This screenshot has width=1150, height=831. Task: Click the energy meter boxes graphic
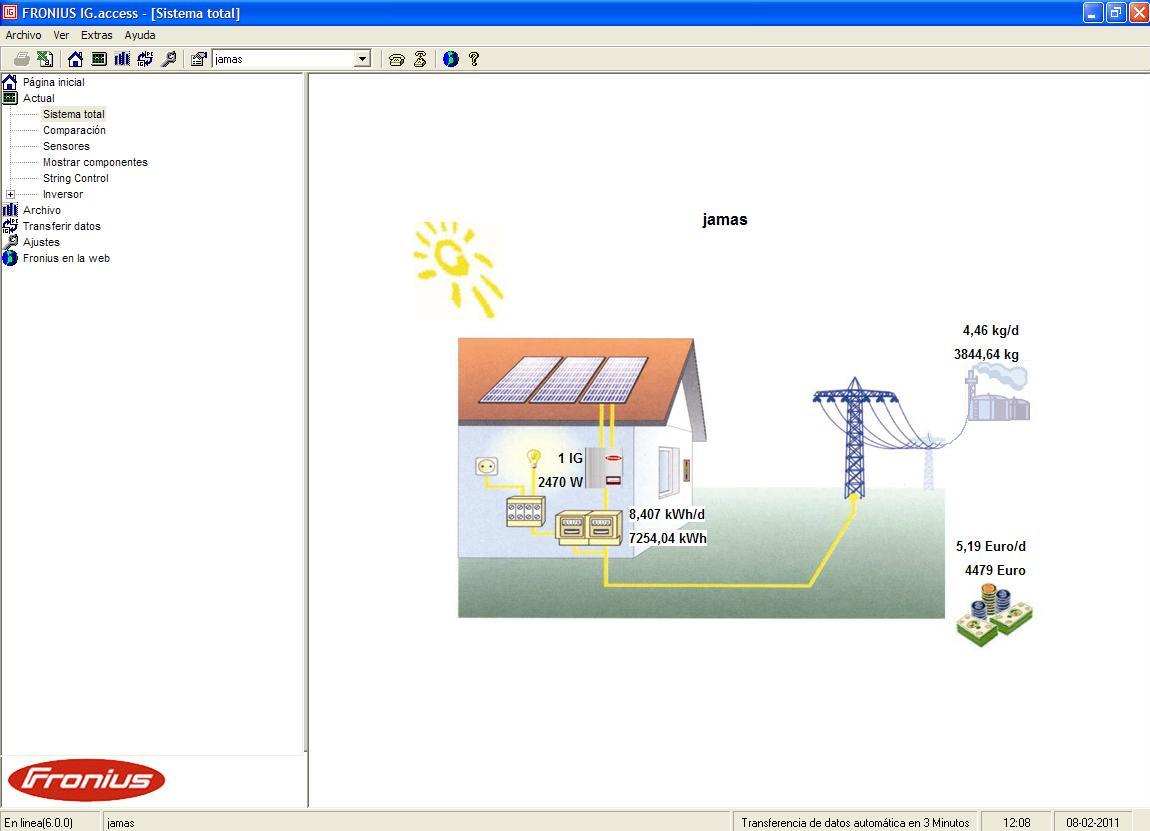pyautogui.click(x=588, y=528)
